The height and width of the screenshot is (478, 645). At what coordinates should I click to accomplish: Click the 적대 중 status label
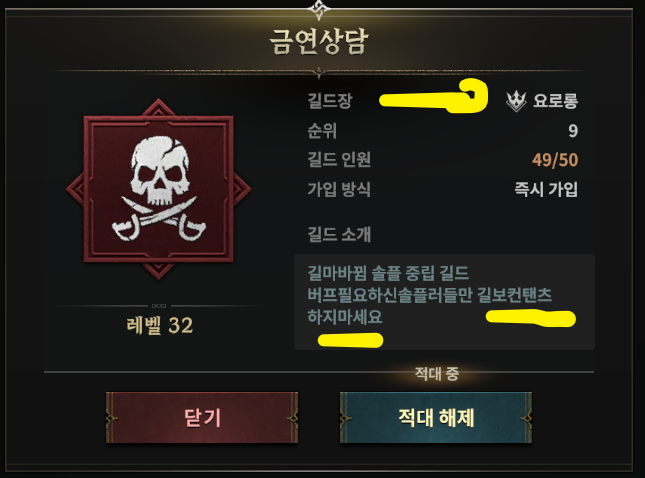click(436, 374)
